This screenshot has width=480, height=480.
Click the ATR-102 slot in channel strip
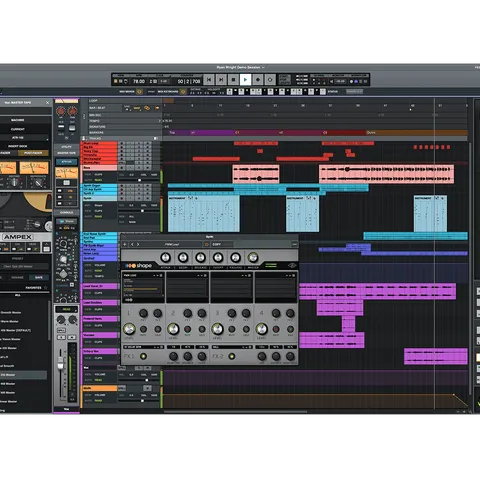click(67, 162)
